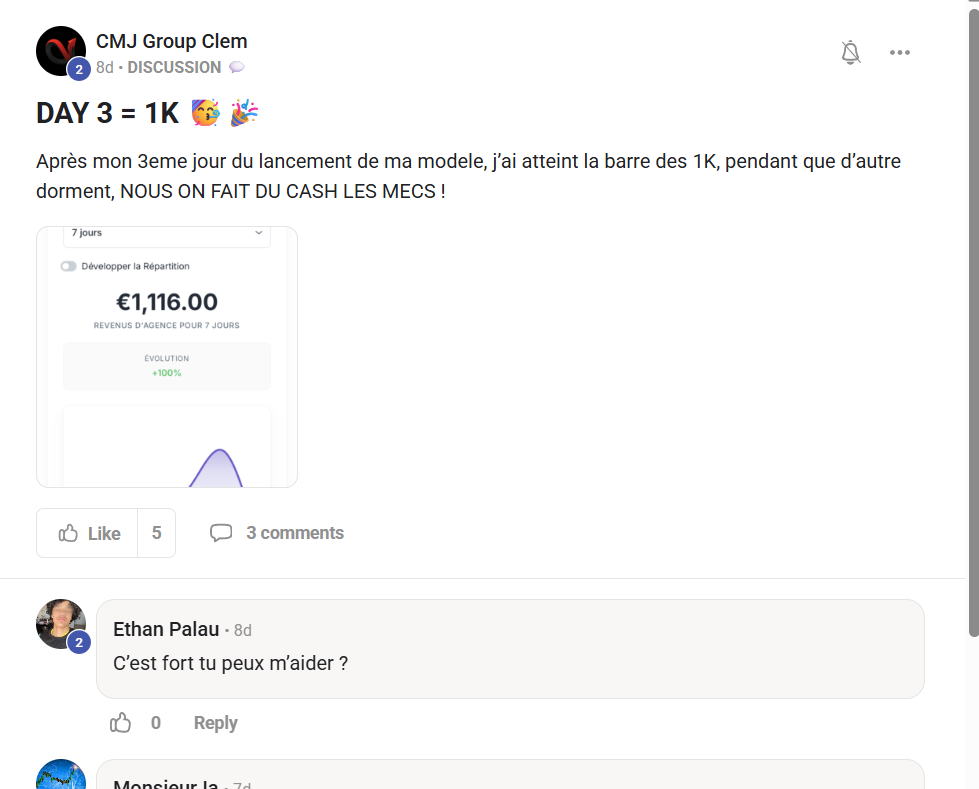The image size is (979, 789).
Task: Click the like count number 5
Action: coord(156,533)
